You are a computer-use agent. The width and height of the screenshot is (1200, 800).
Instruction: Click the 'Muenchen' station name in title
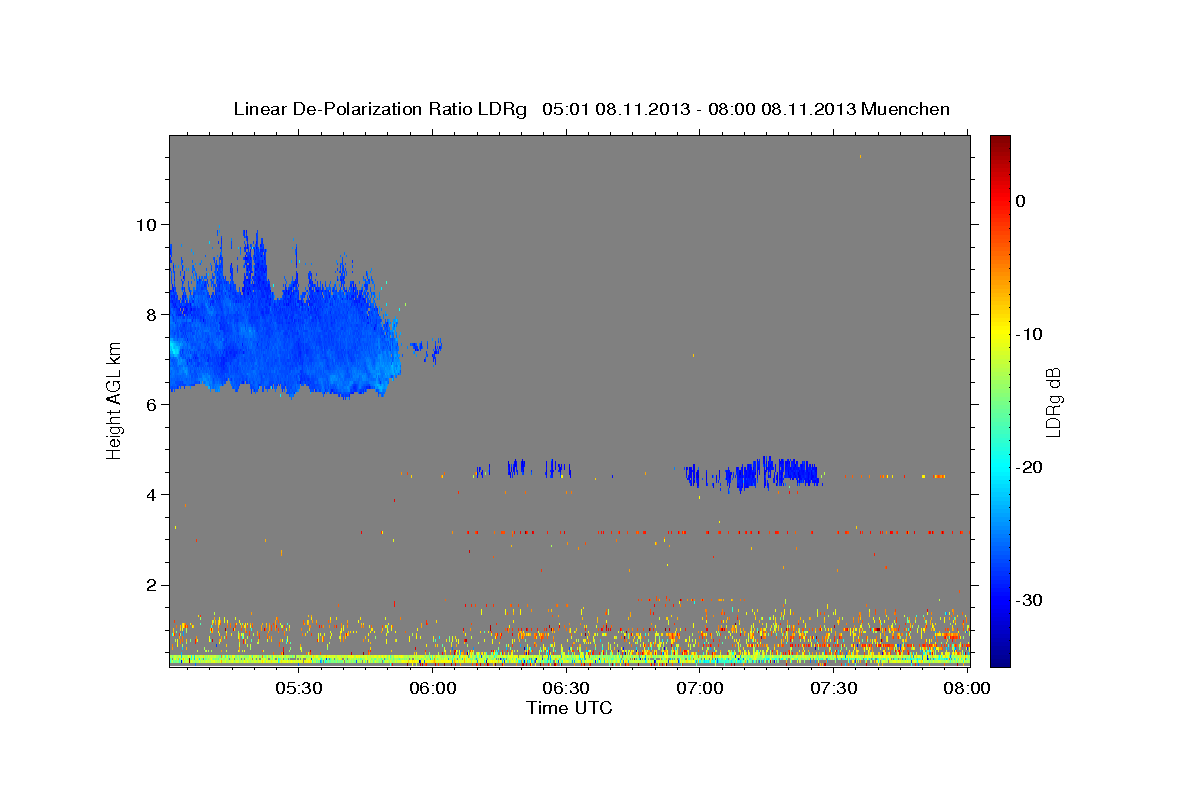pyautogui.click(x=907, y=109)
